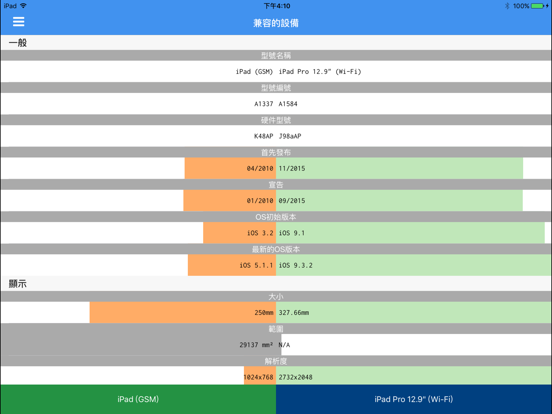This screenshot has height=414, width=552.
Task: Tap the OS初始版本 row header
Action: coord(276,217)
